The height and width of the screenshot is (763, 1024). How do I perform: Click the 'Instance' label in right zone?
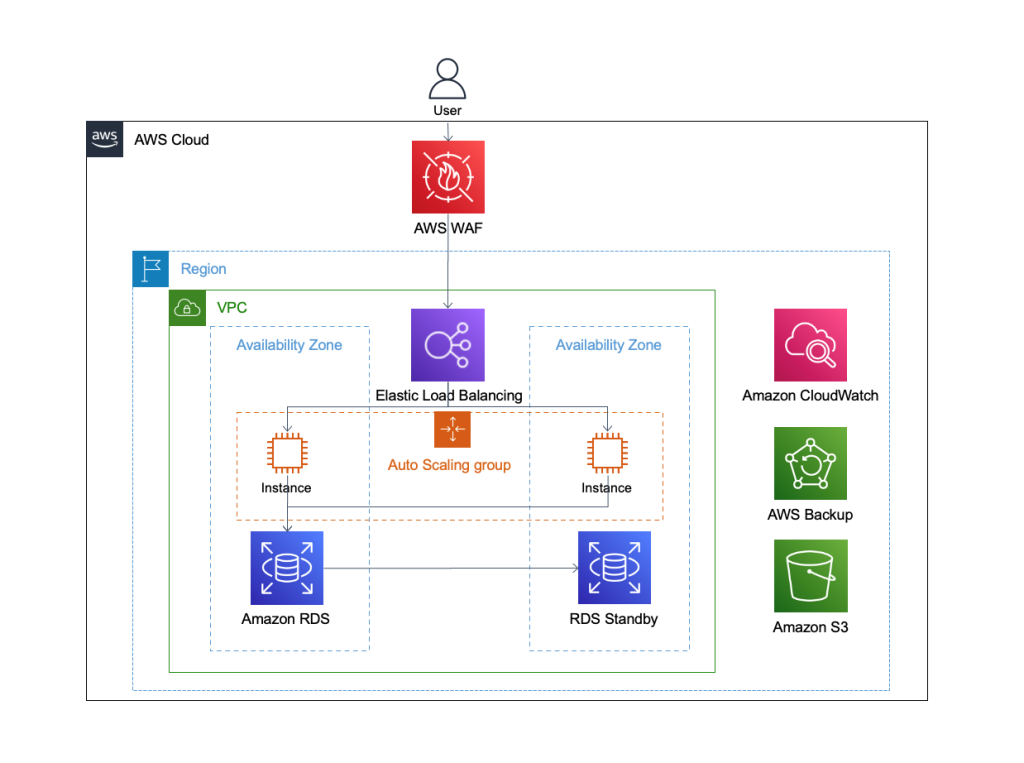point(607,488)
